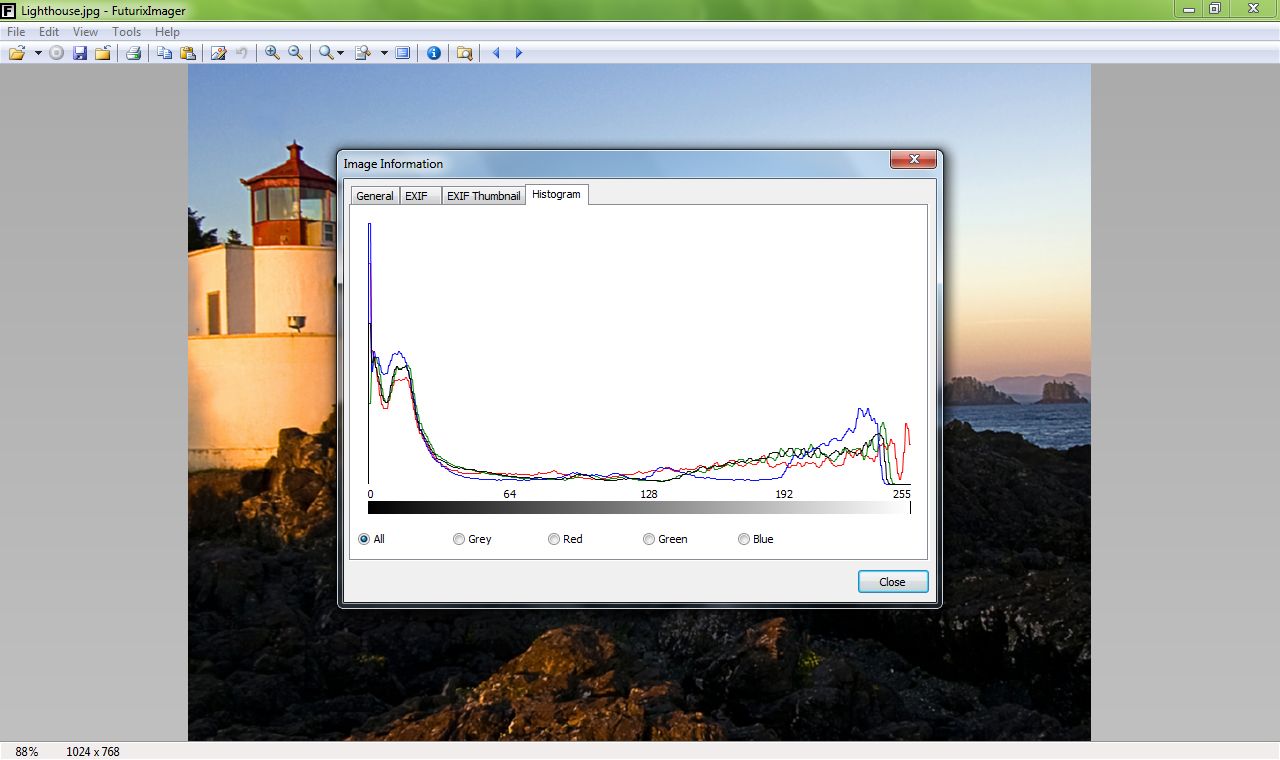Viewport: 1280px width, 760px height.
Task: Select the Histogram tab
Action: [556, 194]
